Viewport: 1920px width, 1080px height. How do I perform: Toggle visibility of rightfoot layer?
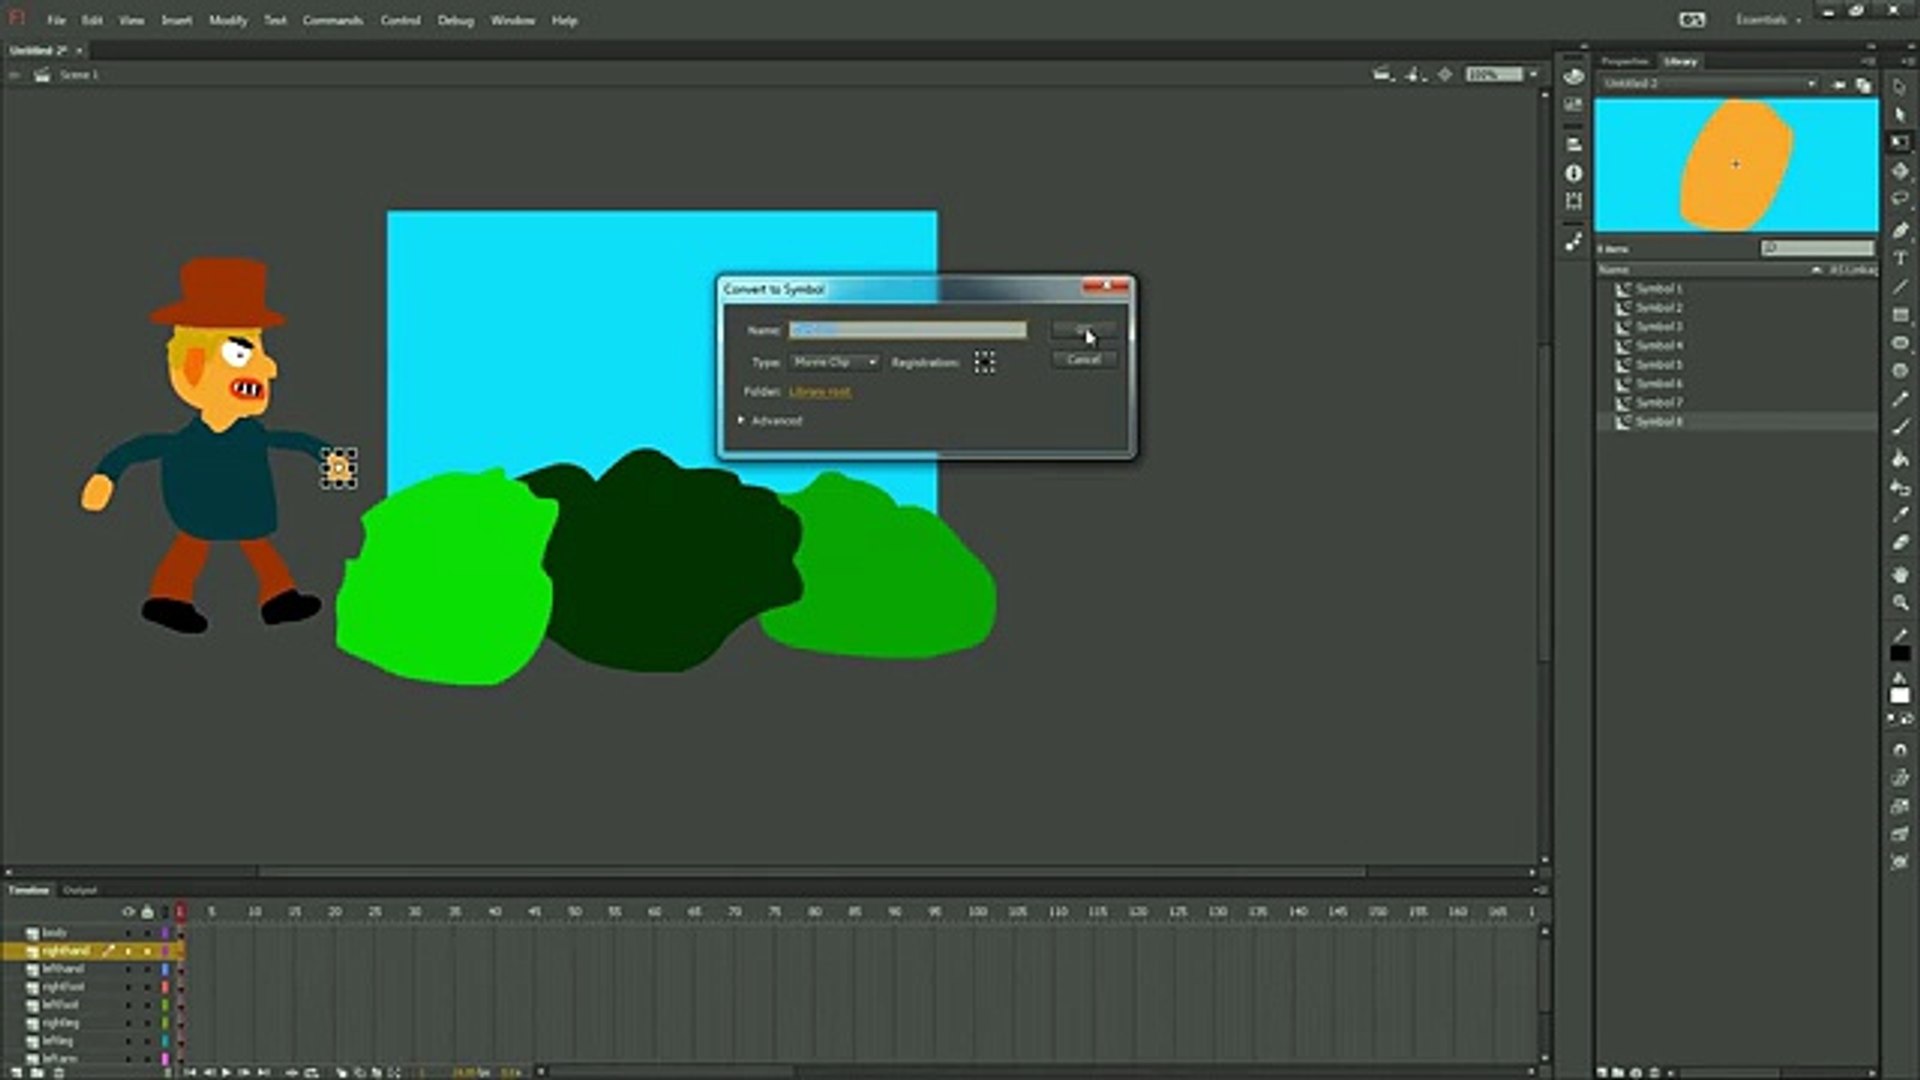pyautogui.click(x=128, y=987)
